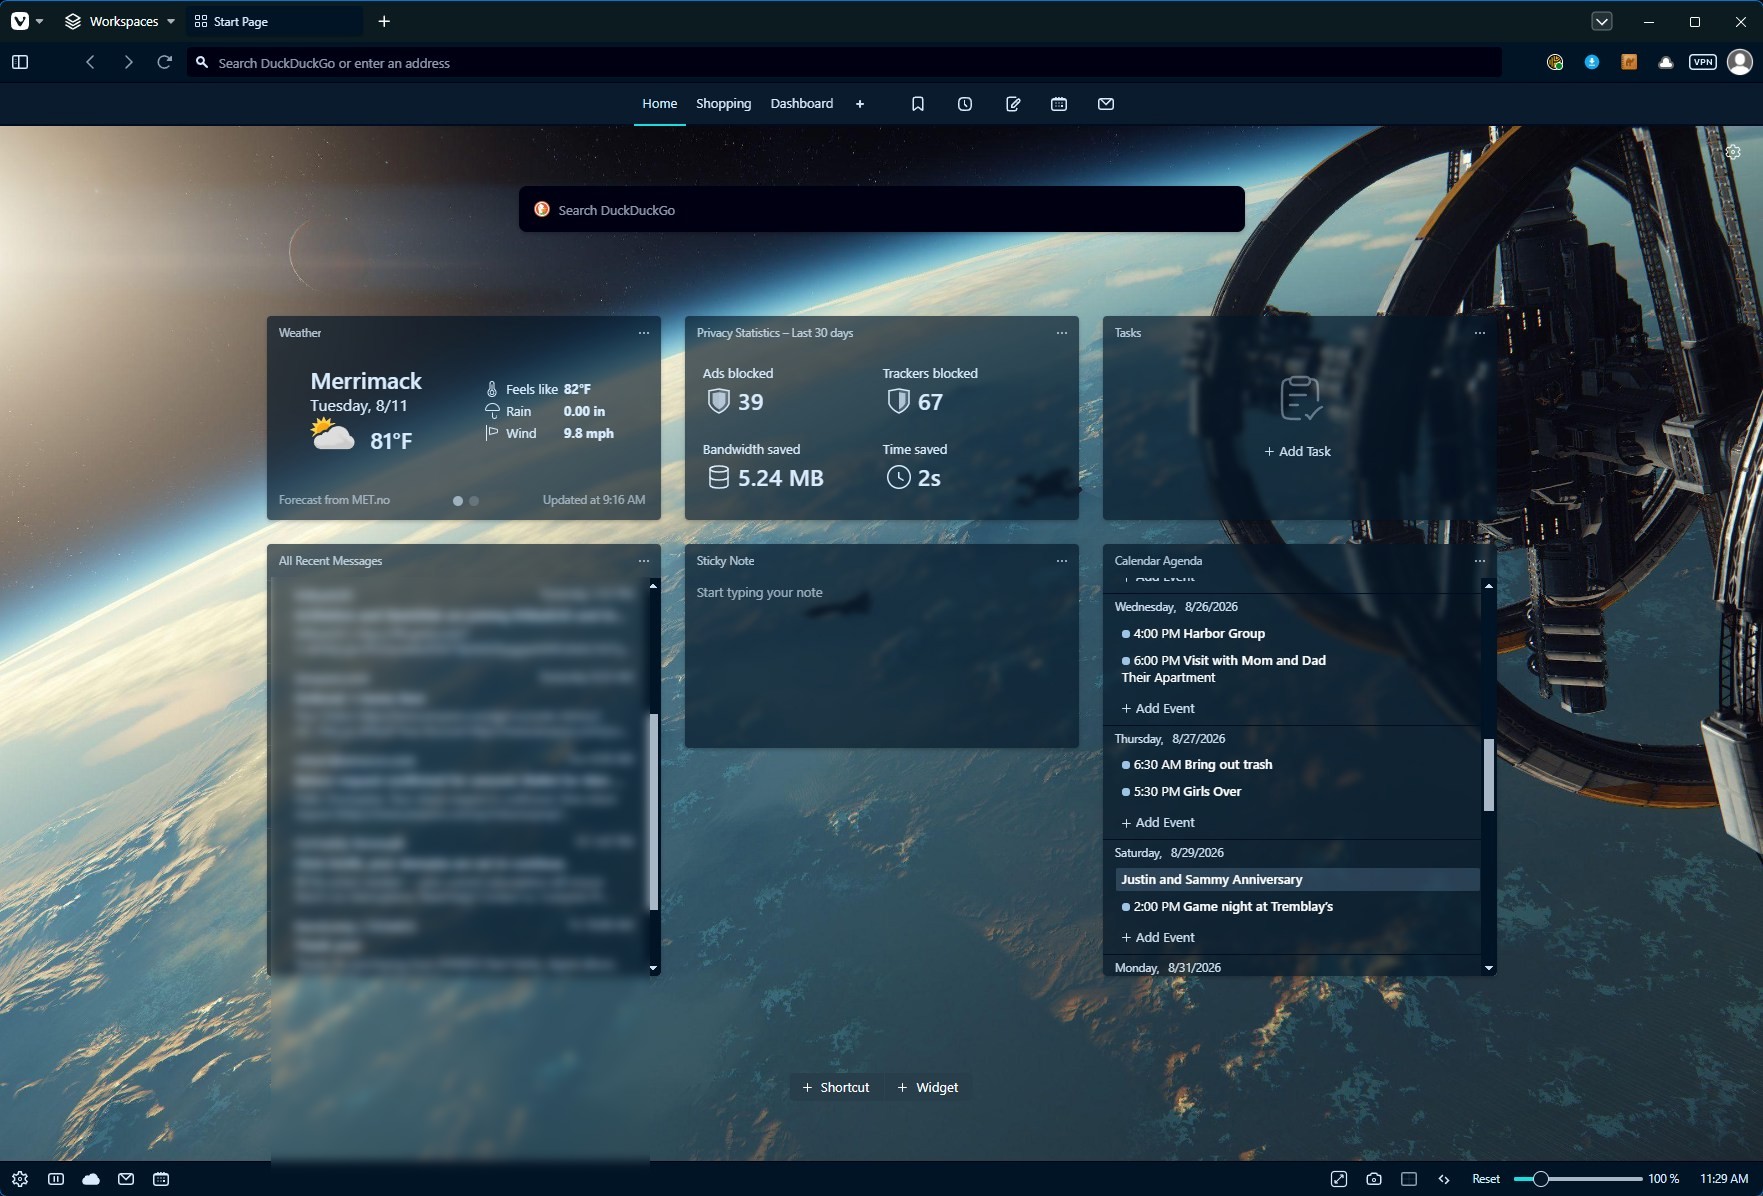Select the first weather page dot
The height and width of the screenshot is (1196, 1763).
pos(458,501)
